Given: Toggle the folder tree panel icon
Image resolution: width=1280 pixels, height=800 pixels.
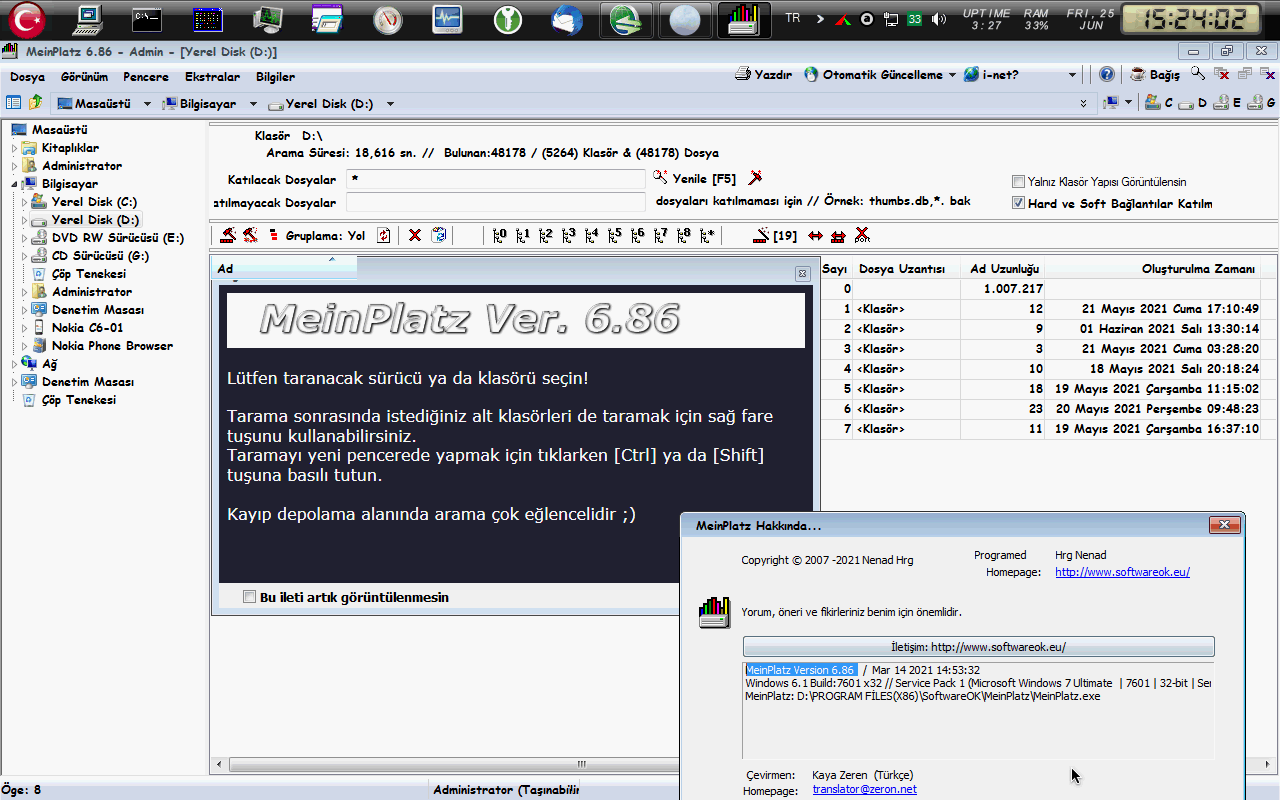Looking at the screenshot, I should 14,103.
